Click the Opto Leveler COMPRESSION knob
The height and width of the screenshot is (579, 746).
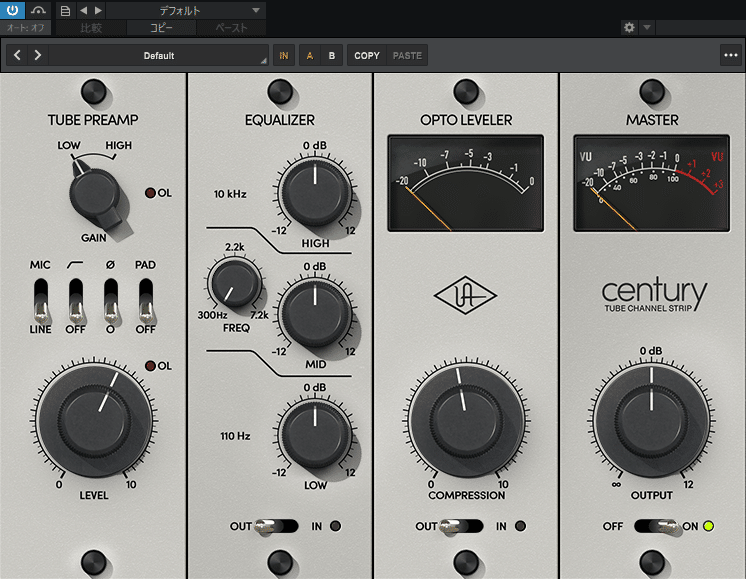pyautogui.click(x=466, y=422)
